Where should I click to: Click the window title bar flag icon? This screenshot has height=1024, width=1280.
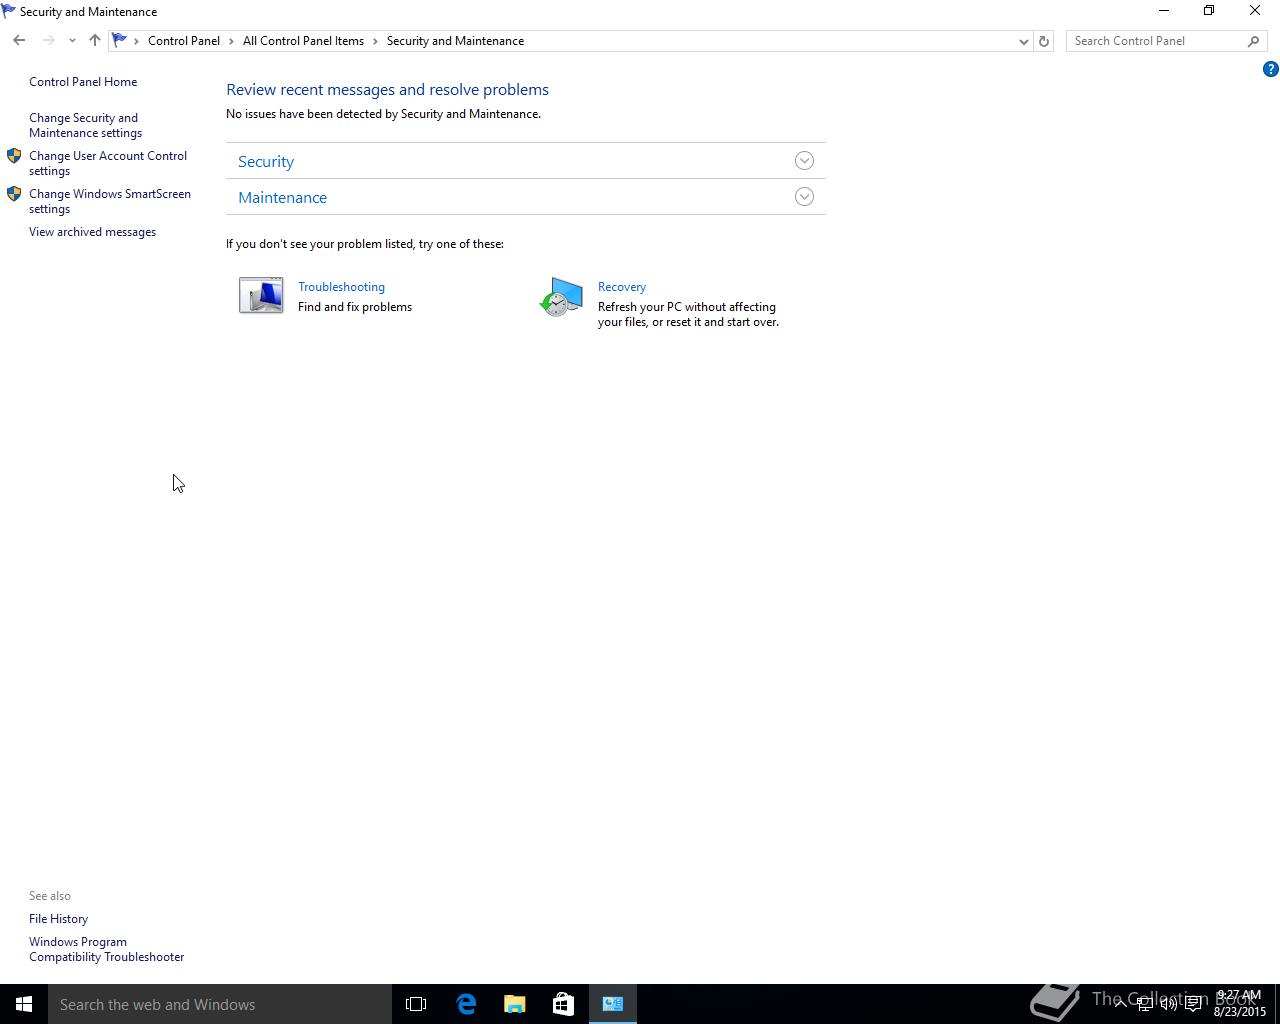pos(8,11)
